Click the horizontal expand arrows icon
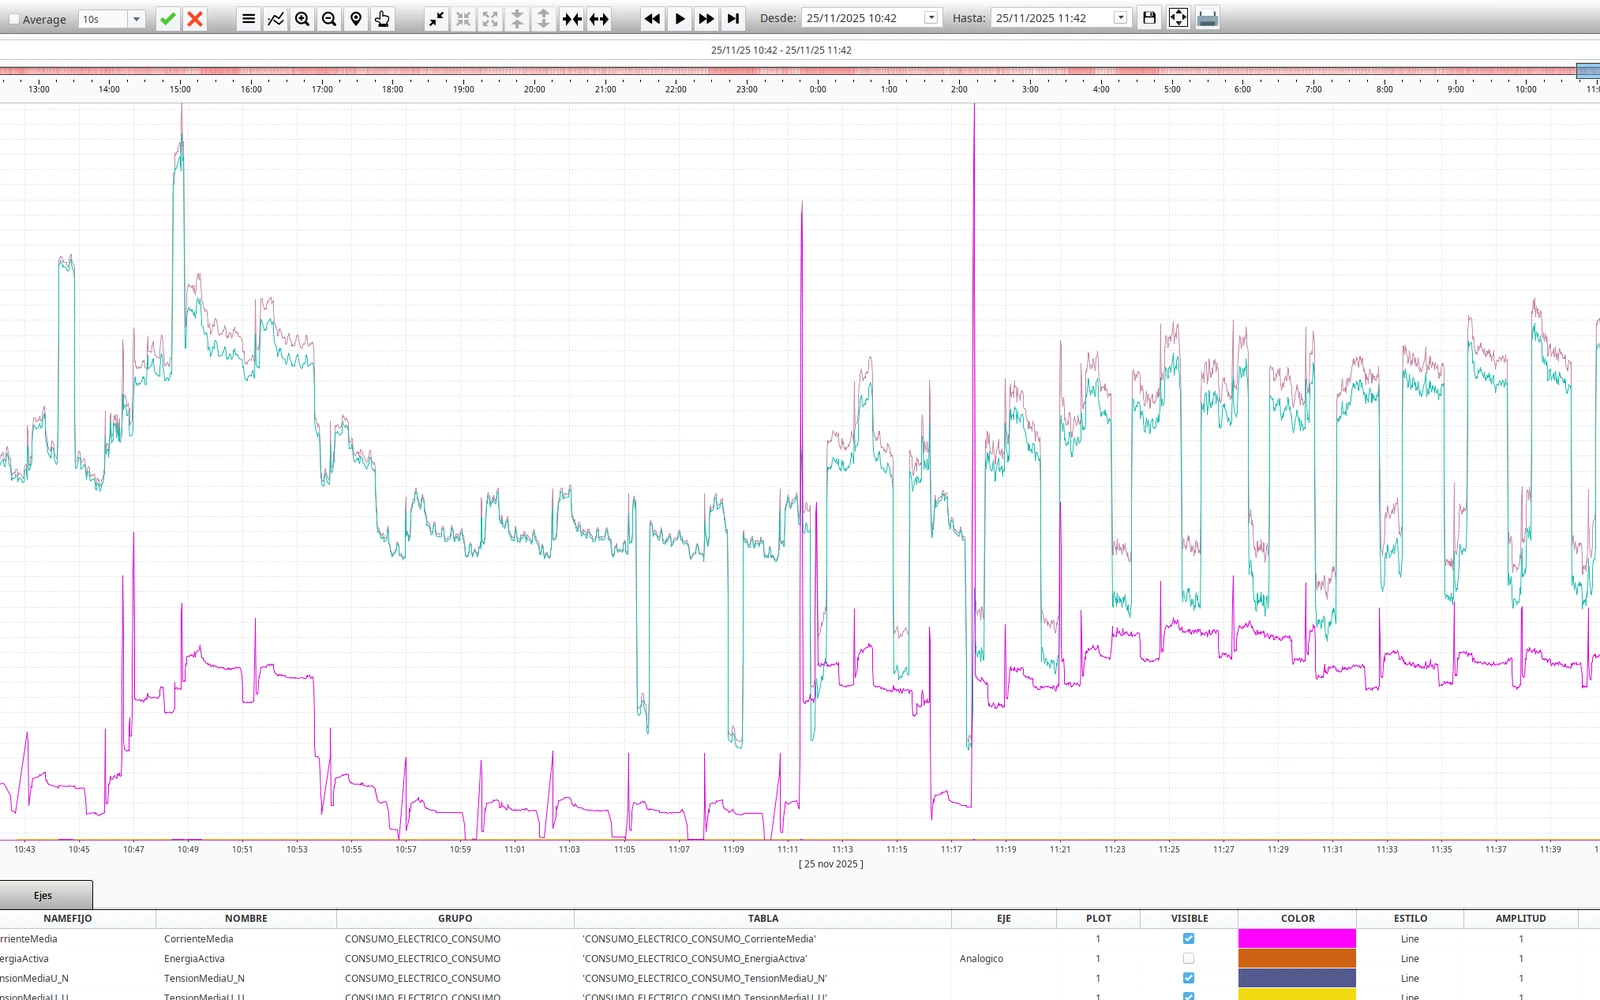Viewport: 1600px width, 1000px height. (x=598, y=18)
